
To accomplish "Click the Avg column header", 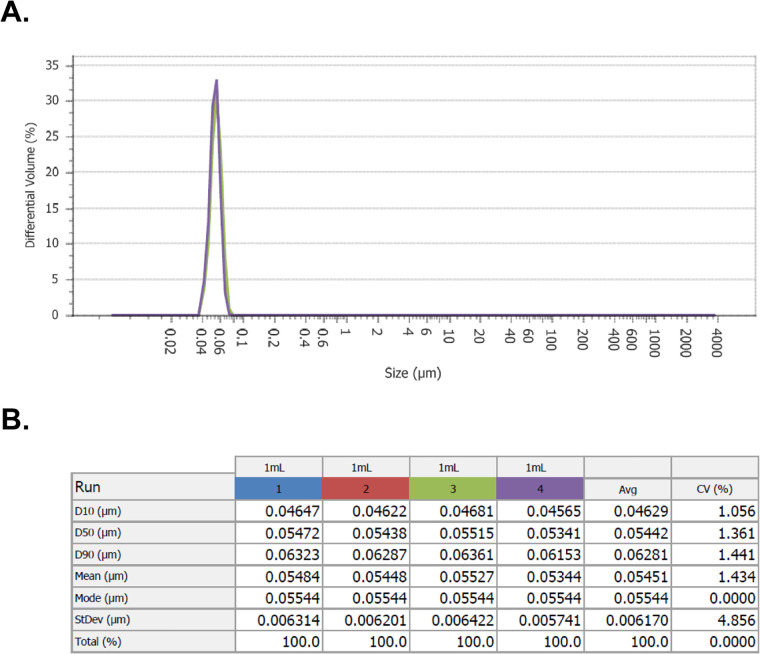I will [x=628, y=489].
